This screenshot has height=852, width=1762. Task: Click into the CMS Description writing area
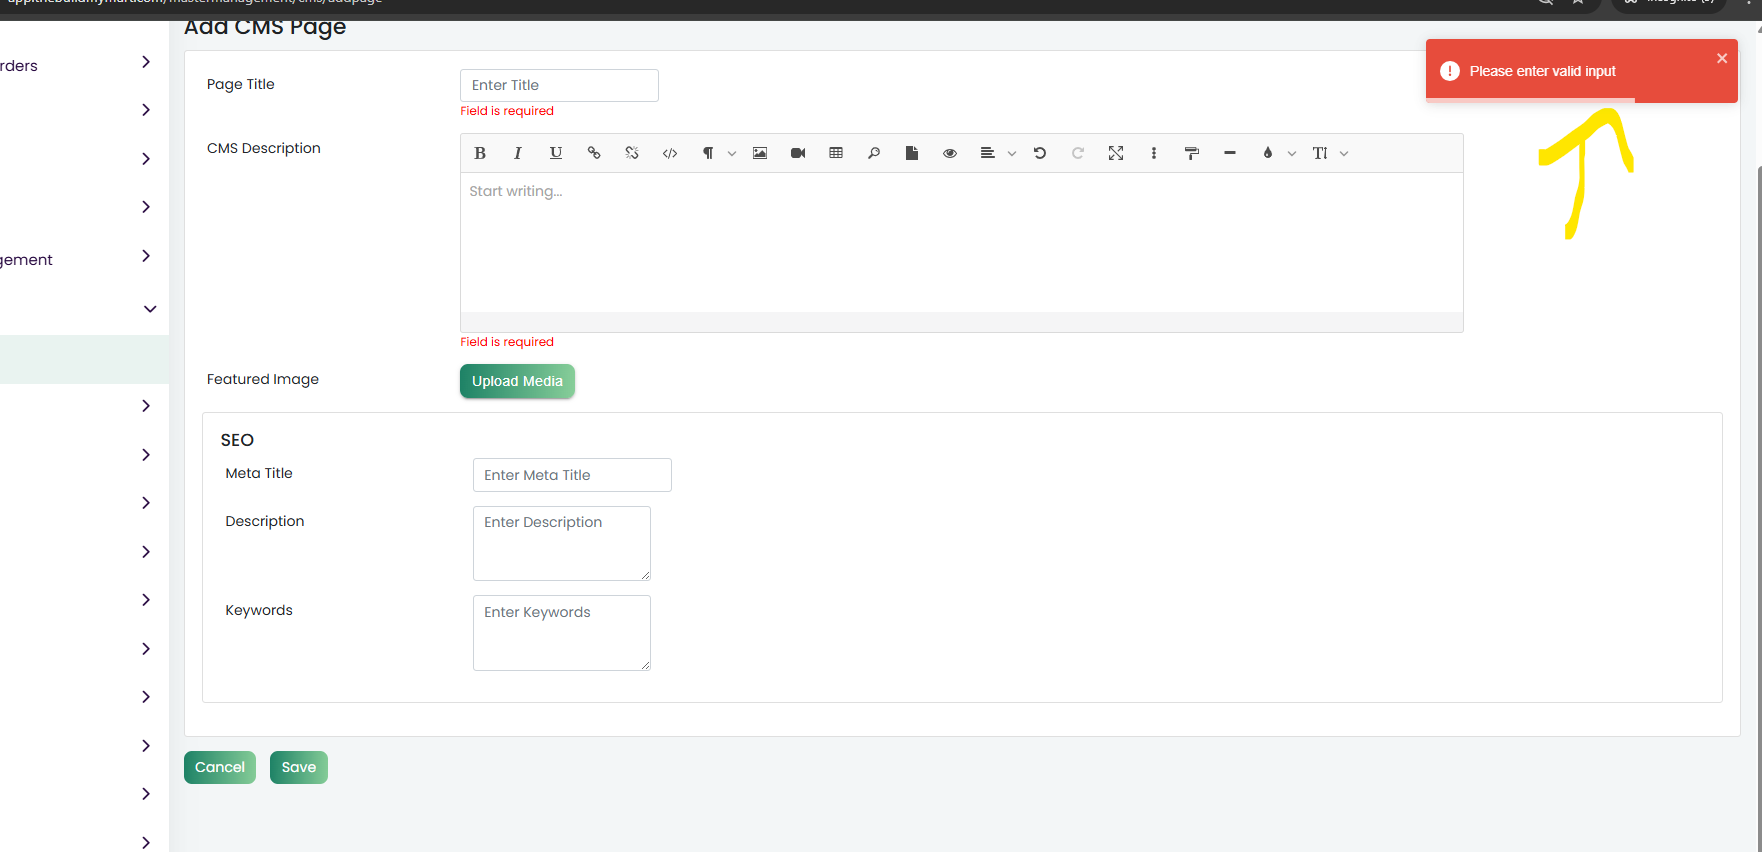point(961,242)
